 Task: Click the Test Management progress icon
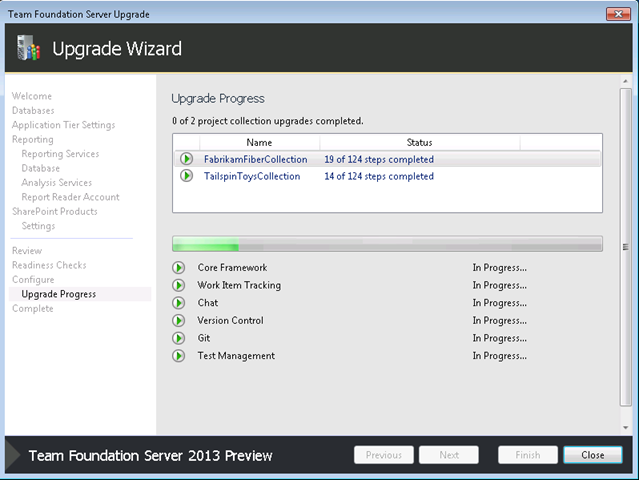(178, 356)
